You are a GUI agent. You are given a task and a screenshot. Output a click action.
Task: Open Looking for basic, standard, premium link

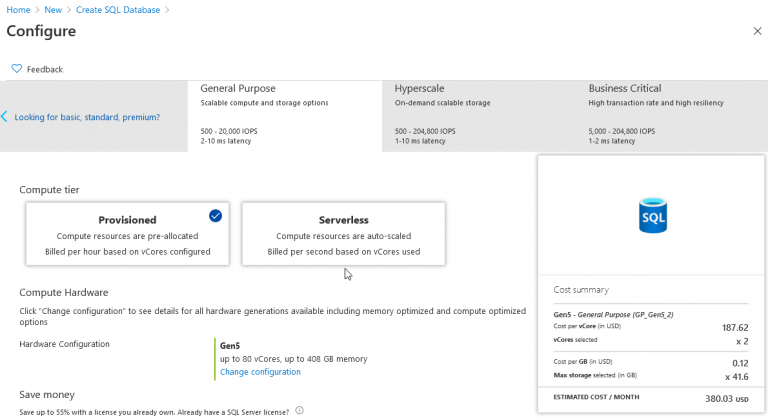pyautogui.click(x=87, y=117)
